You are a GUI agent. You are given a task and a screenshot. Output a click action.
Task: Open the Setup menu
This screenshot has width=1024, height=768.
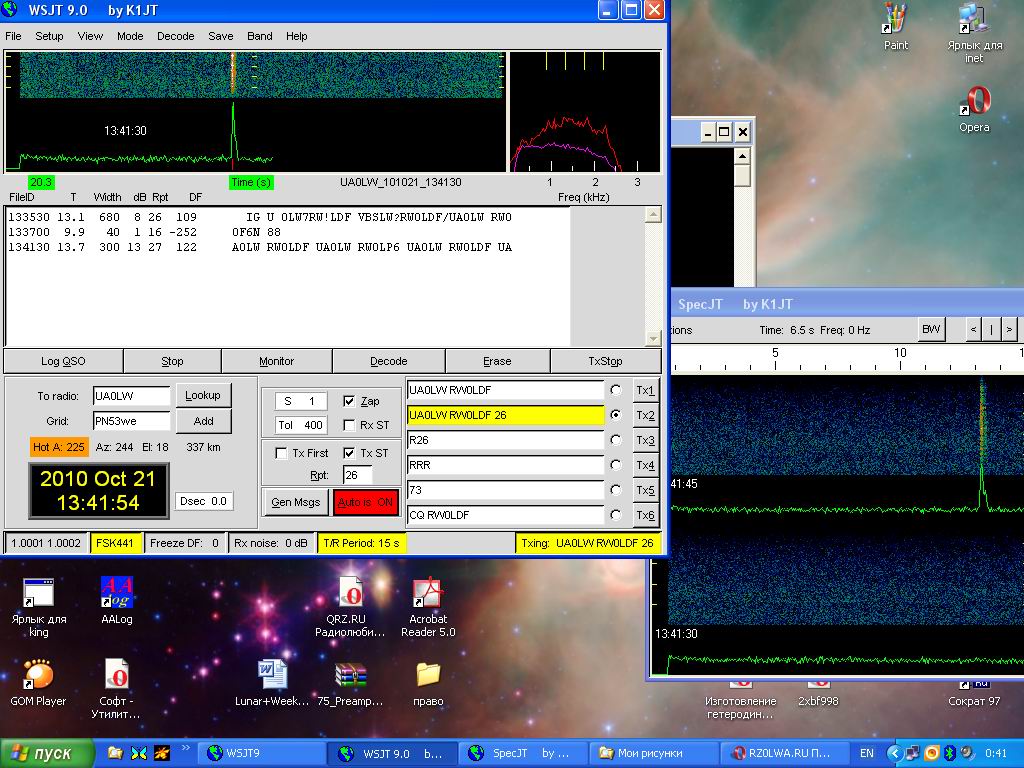[x=49, y=36]
